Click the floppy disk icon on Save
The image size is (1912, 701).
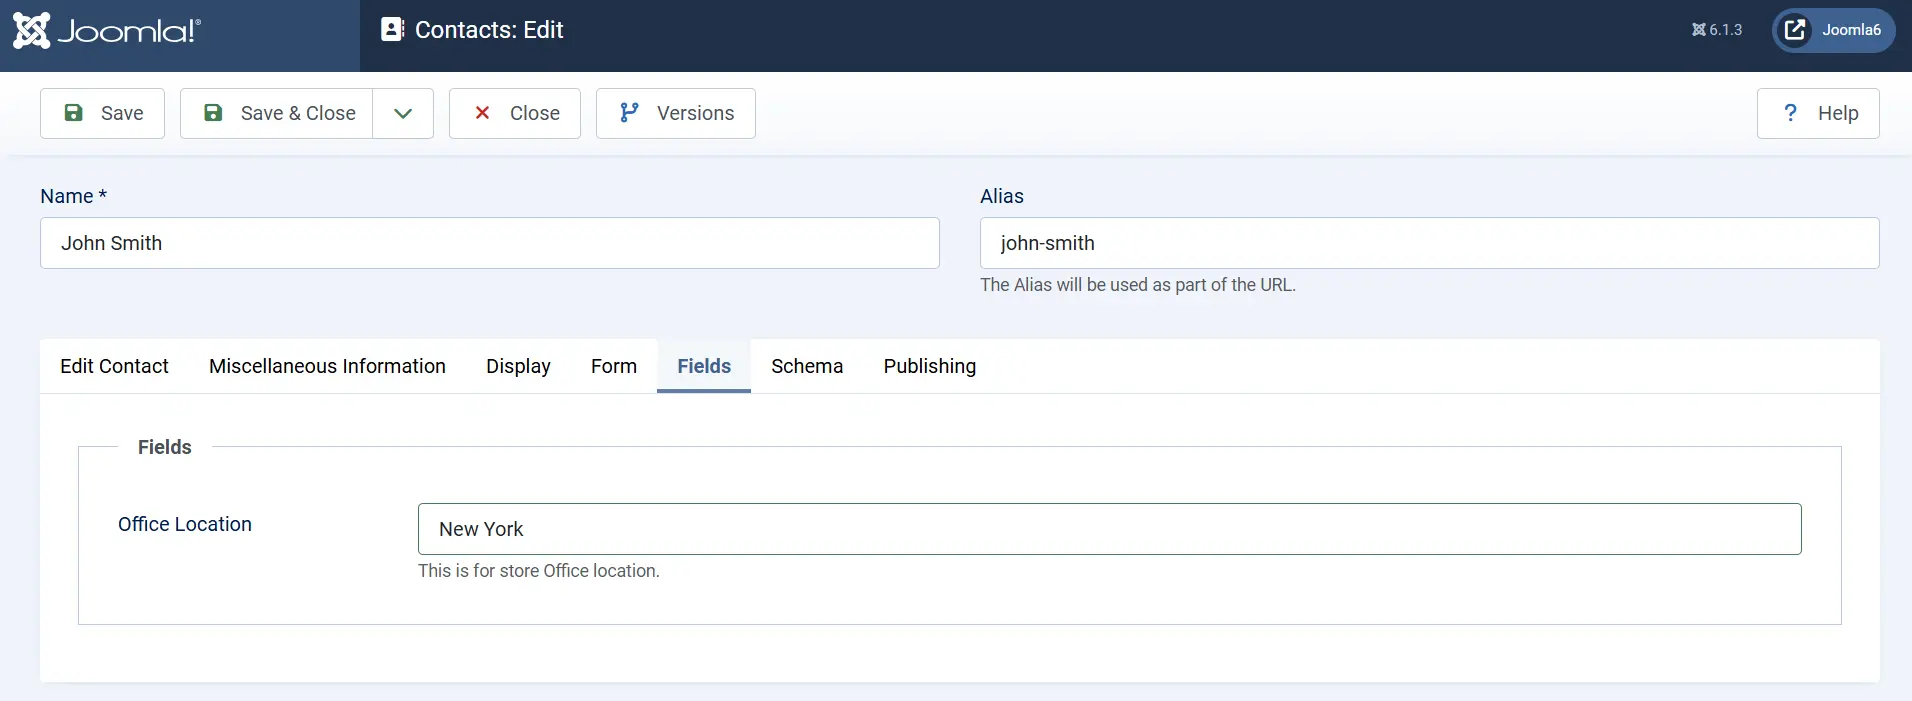[73, 113]
